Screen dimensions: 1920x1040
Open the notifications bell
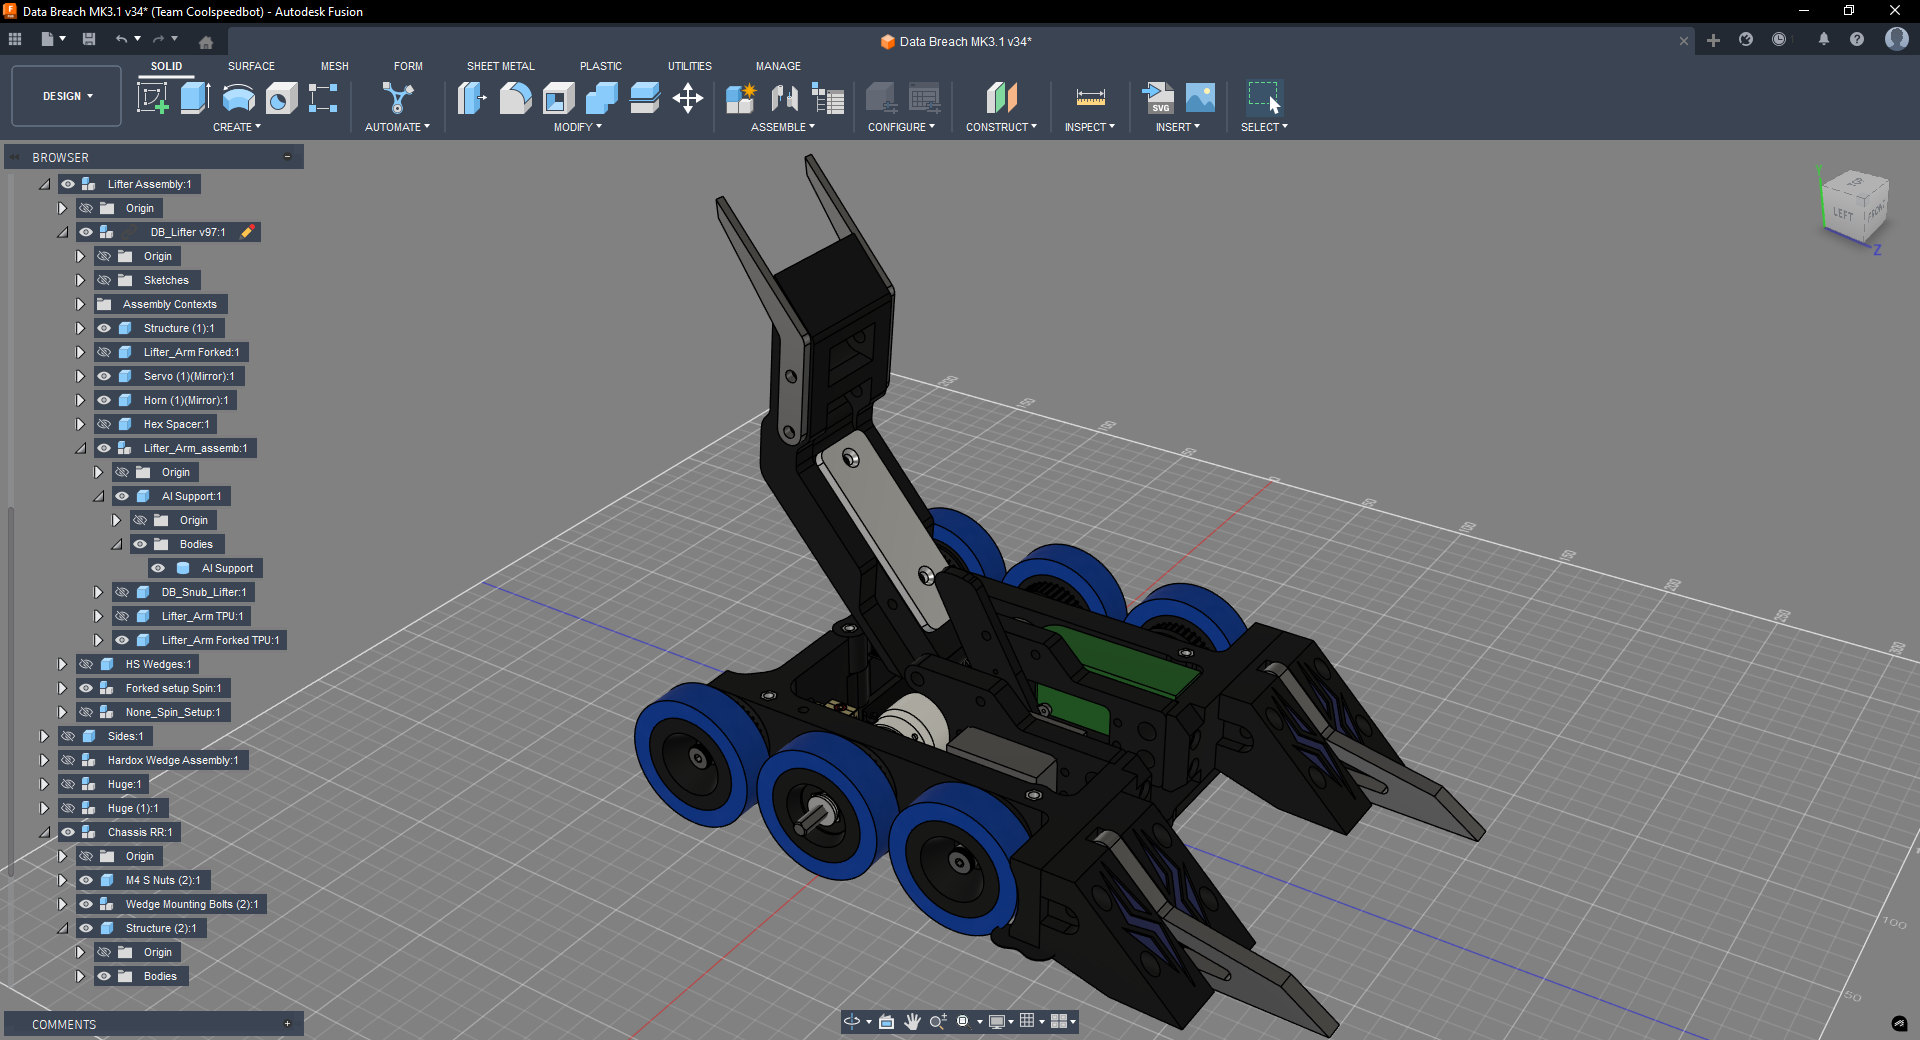click(x=1823, y=39)
